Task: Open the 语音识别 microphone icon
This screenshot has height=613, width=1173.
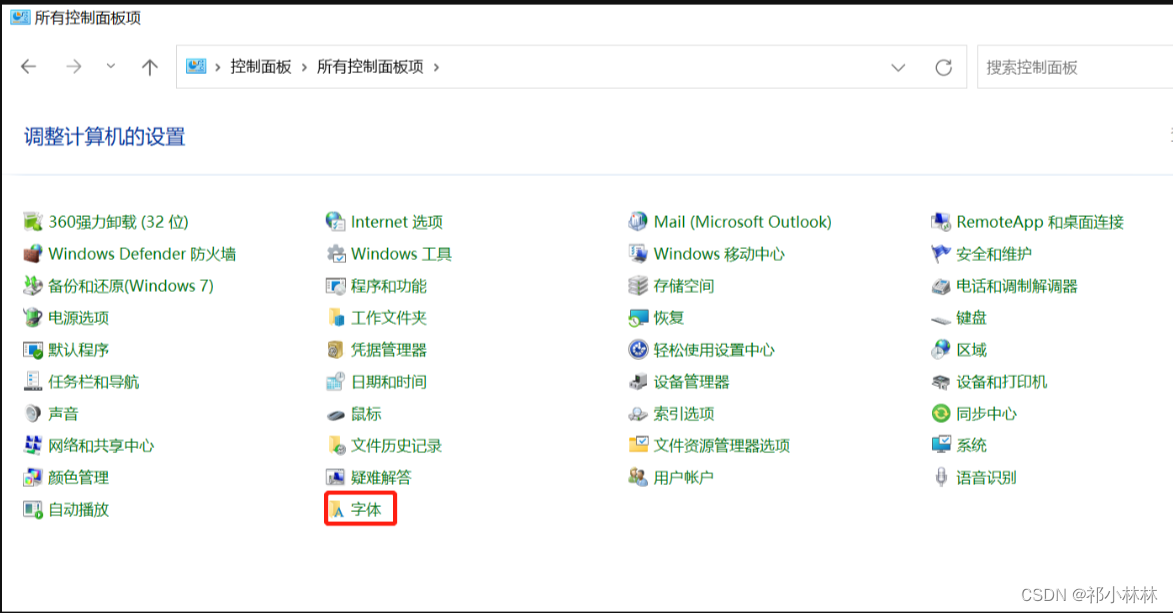Action: tap(941, 478)
